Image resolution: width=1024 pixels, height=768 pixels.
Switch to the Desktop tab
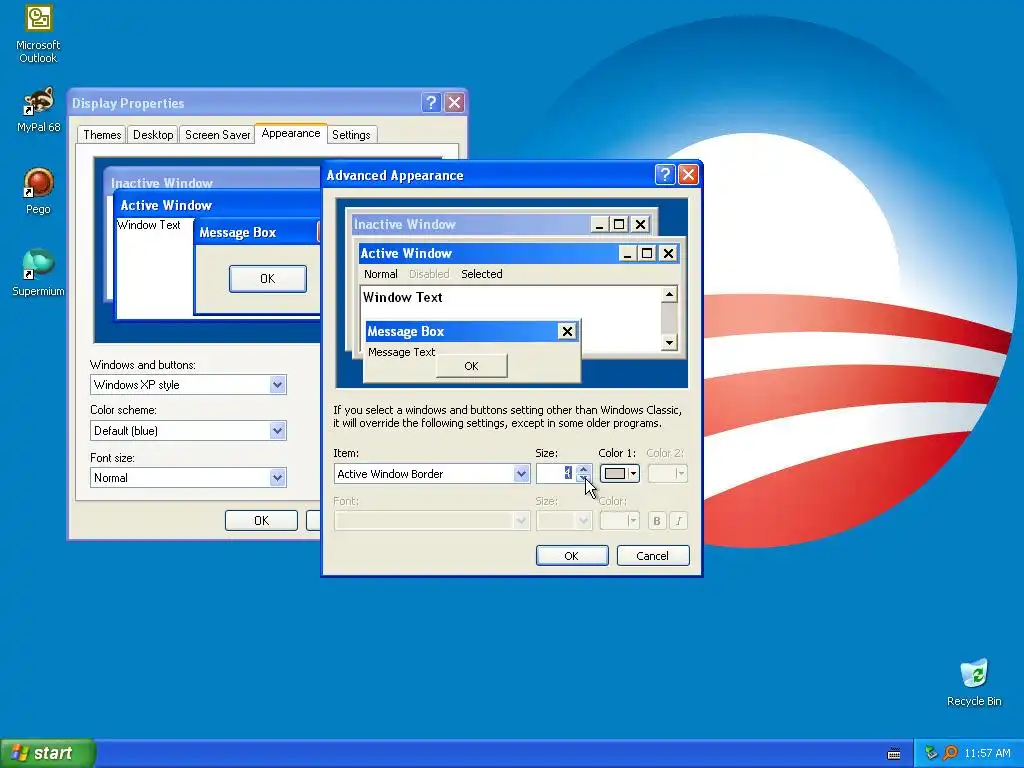[153, 135]
